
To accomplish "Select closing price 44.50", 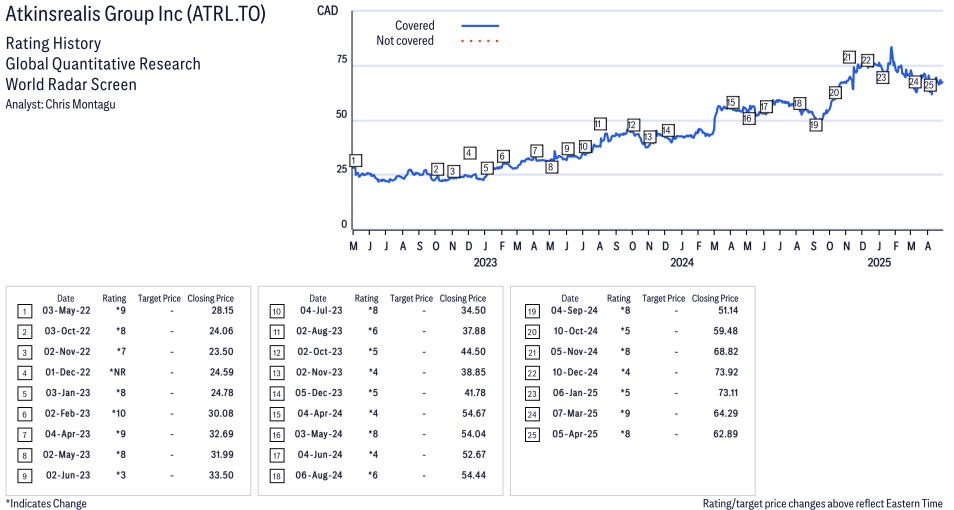I will (x=473, y=351).
